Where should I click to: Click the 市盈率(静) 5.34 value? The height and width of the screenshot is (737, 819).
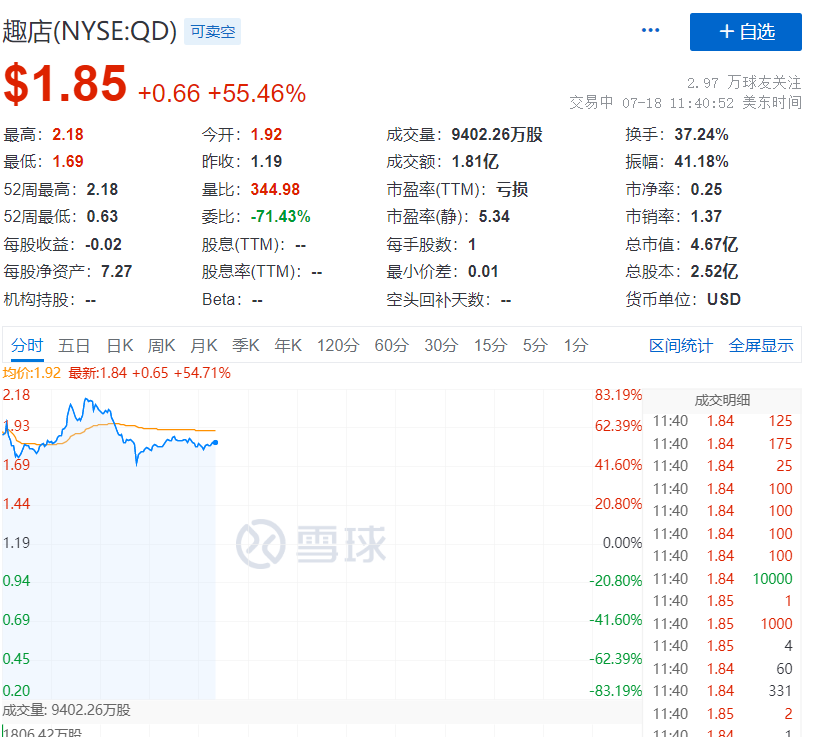click(494, 216)
